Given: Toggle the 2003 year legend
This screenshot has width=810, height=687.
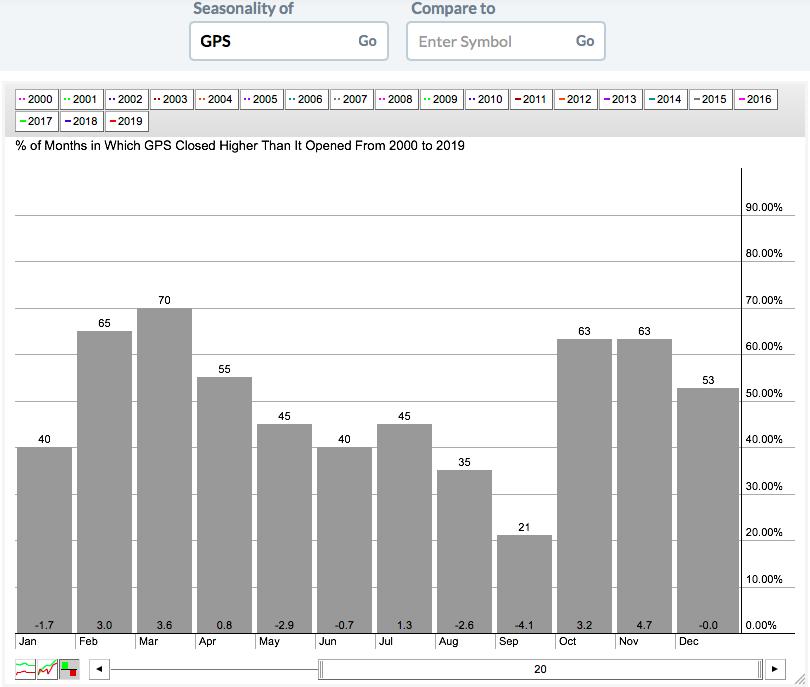Looking at the screenshot, I should (171, 99).
